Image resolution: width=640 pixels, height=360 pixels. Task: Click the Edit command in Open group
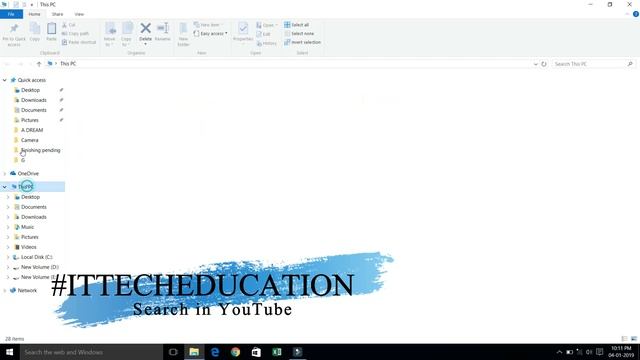click(263, 34)
